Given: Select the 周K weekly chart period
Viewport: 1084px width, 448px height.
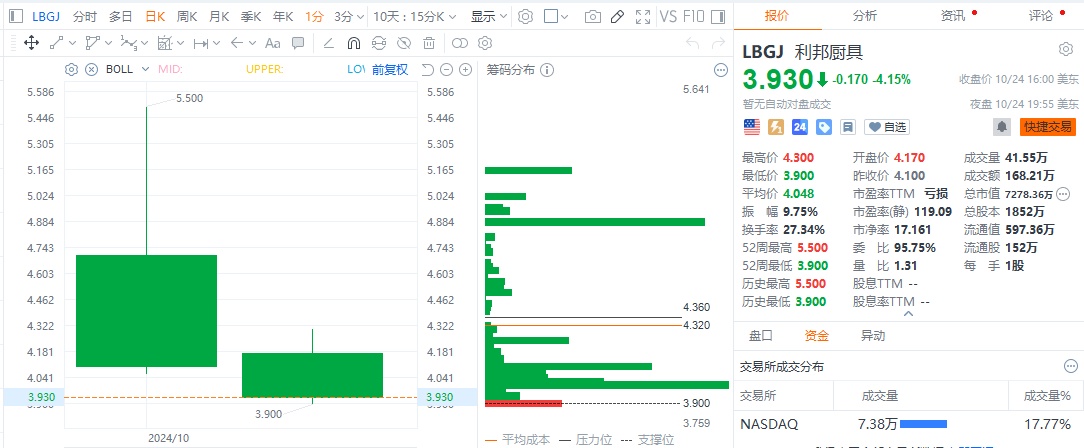Looking at the screenshot, I should (186, 17).
